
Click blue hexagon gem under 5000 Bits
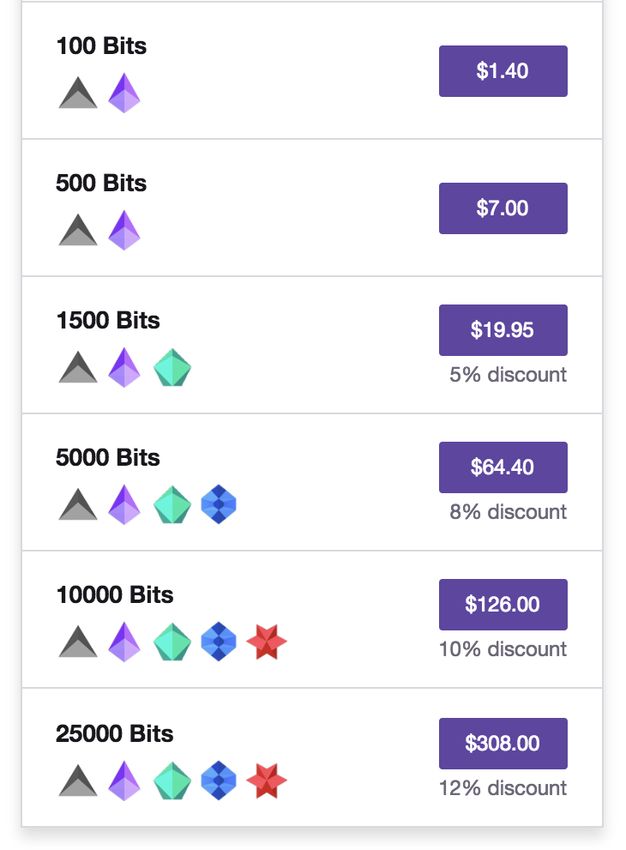(218, 504)
